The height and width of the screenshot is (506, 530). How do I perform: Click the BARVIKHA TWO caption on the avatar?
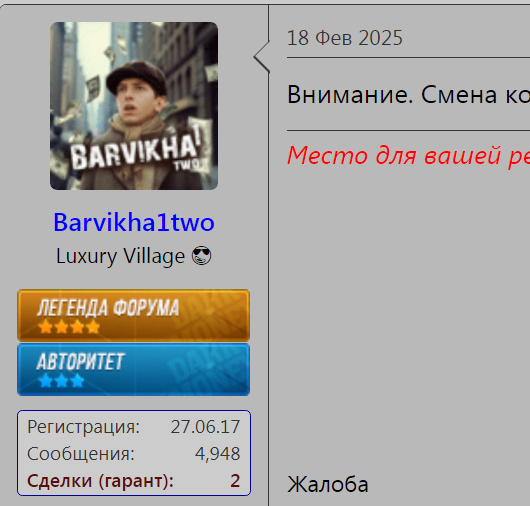[137, 152]
